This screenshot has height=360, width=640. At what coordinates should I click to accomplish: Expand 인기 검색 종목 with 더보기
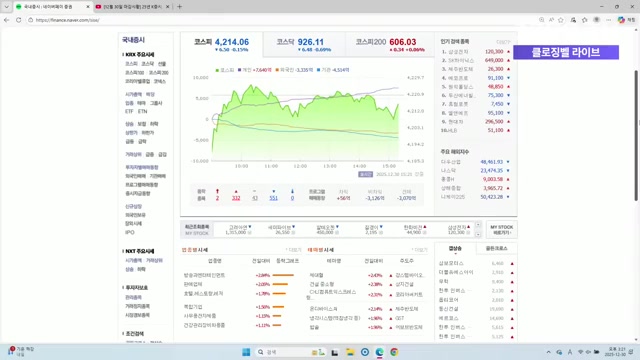(x=503, y=42)
